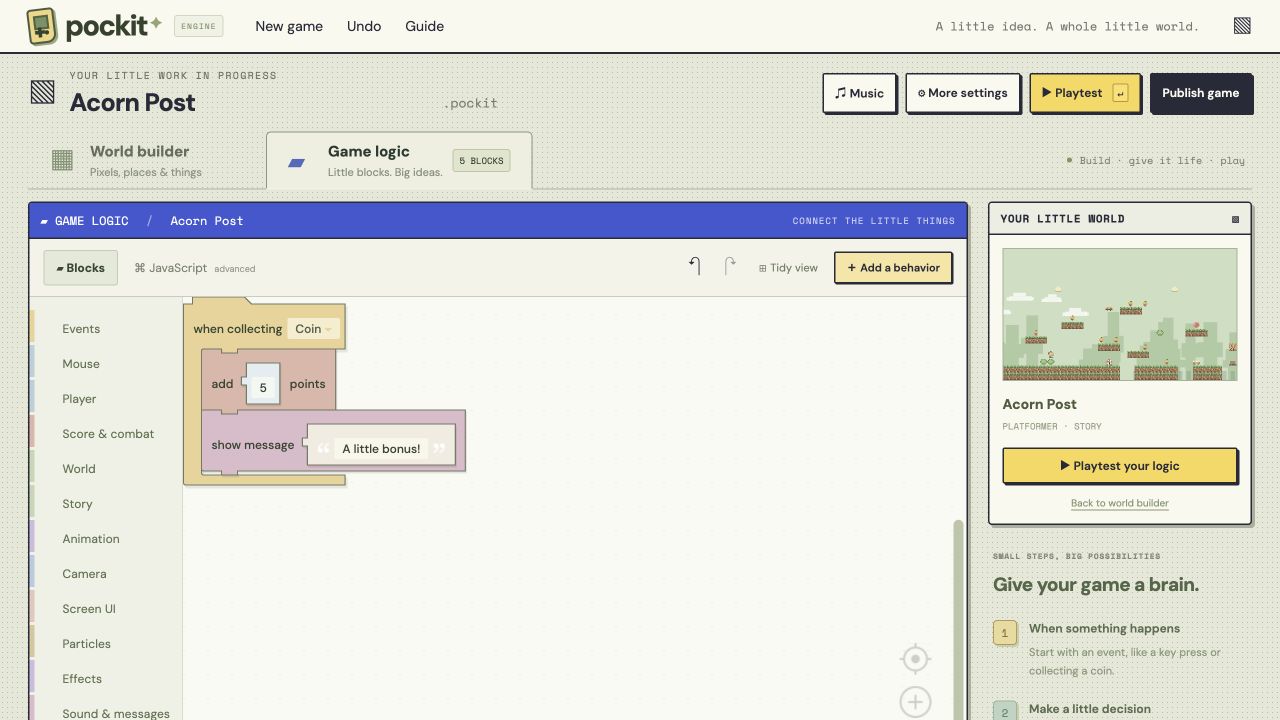Select the Game logic tab
1280x720 pixels.
point(399,161)
